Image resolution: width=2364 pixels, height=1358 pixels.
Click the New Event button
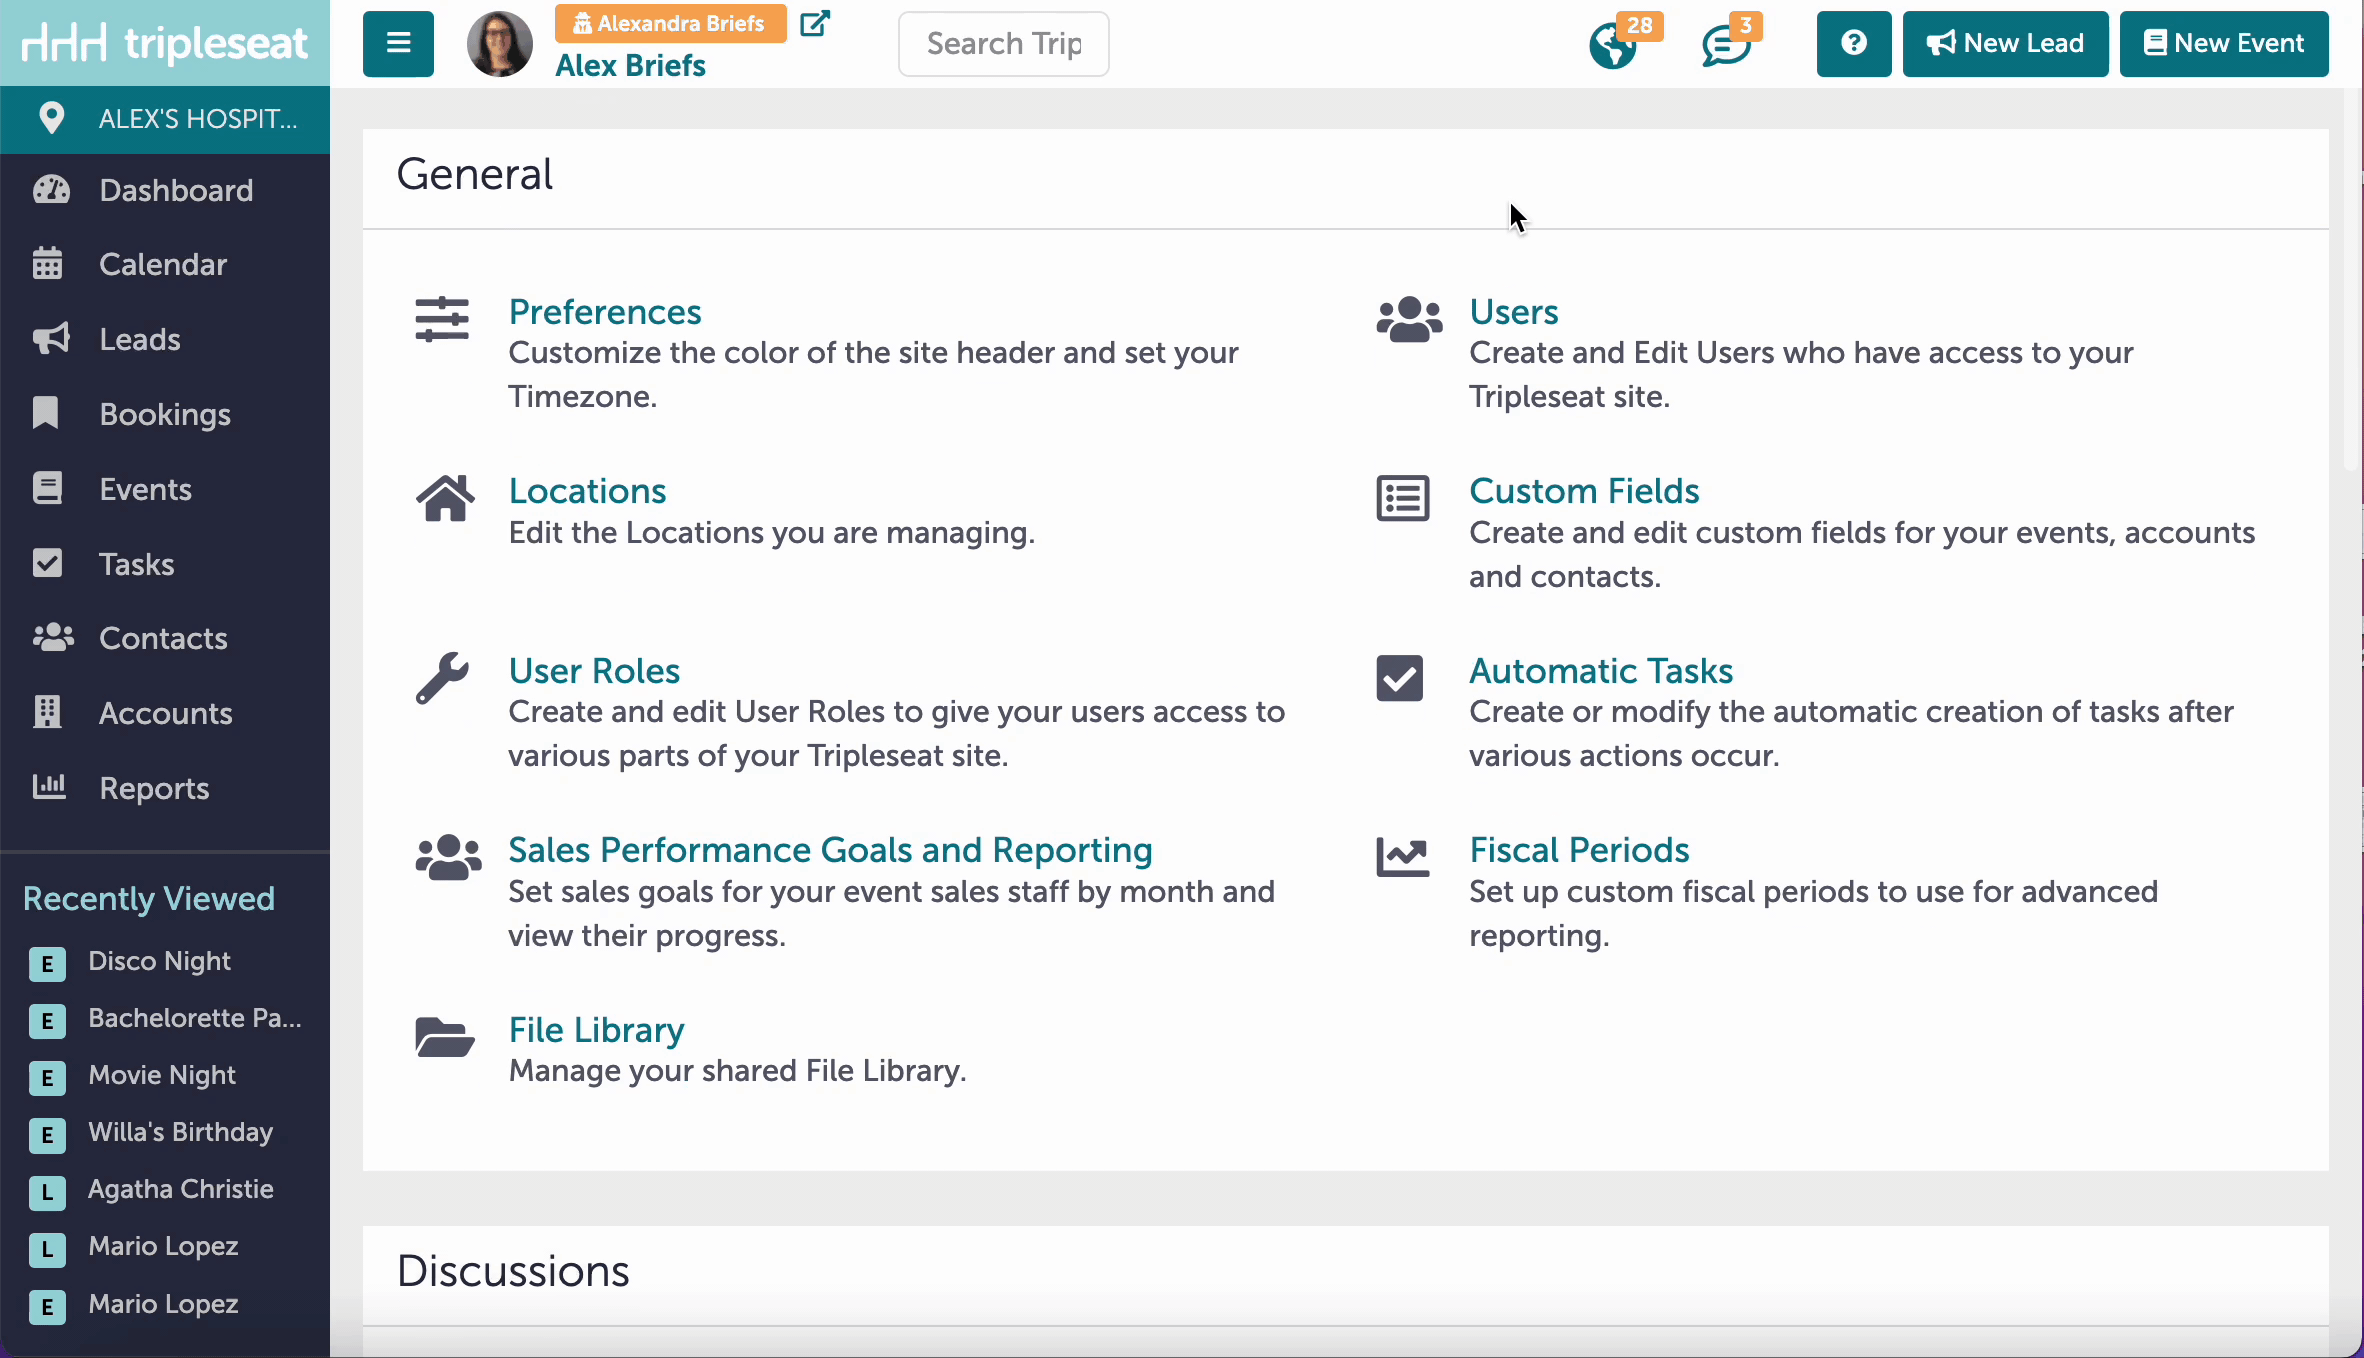click(x=2224, y=43)
